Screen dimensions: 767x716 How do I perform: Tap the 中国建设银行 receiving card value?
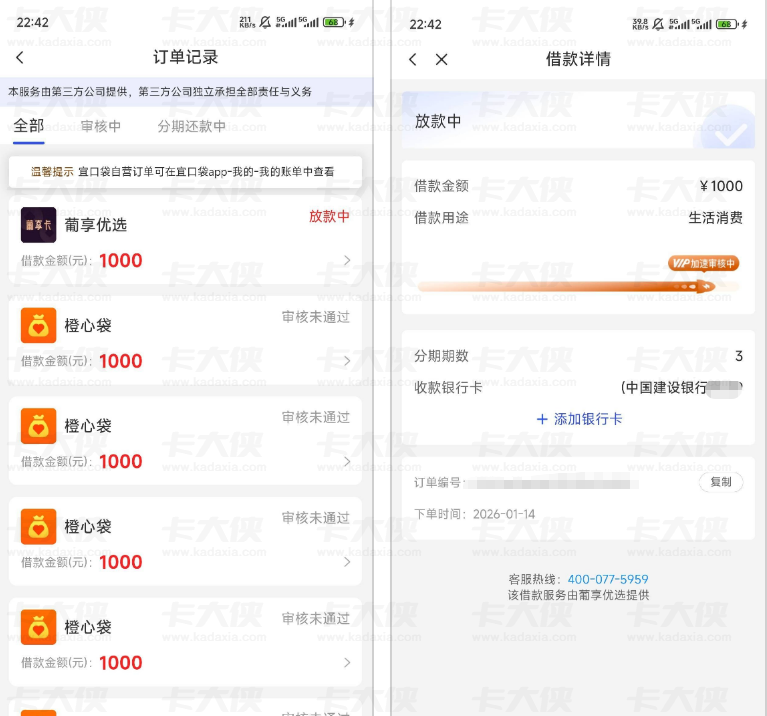(681, 388)
